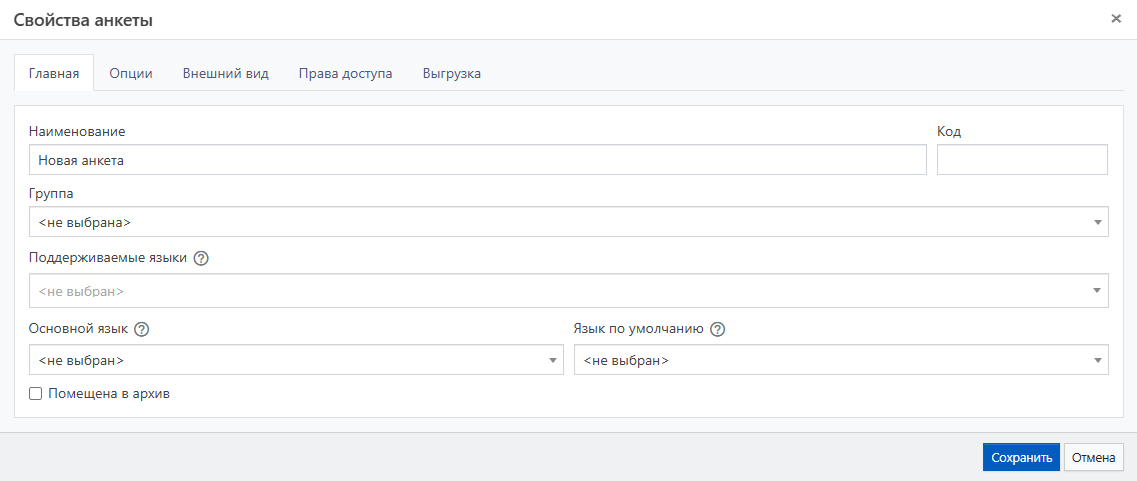Image resolution: width=1137 pixels, height=481 pixels.
Task: Close the Свойства анкеты dialog
Action: point(1116,19)
